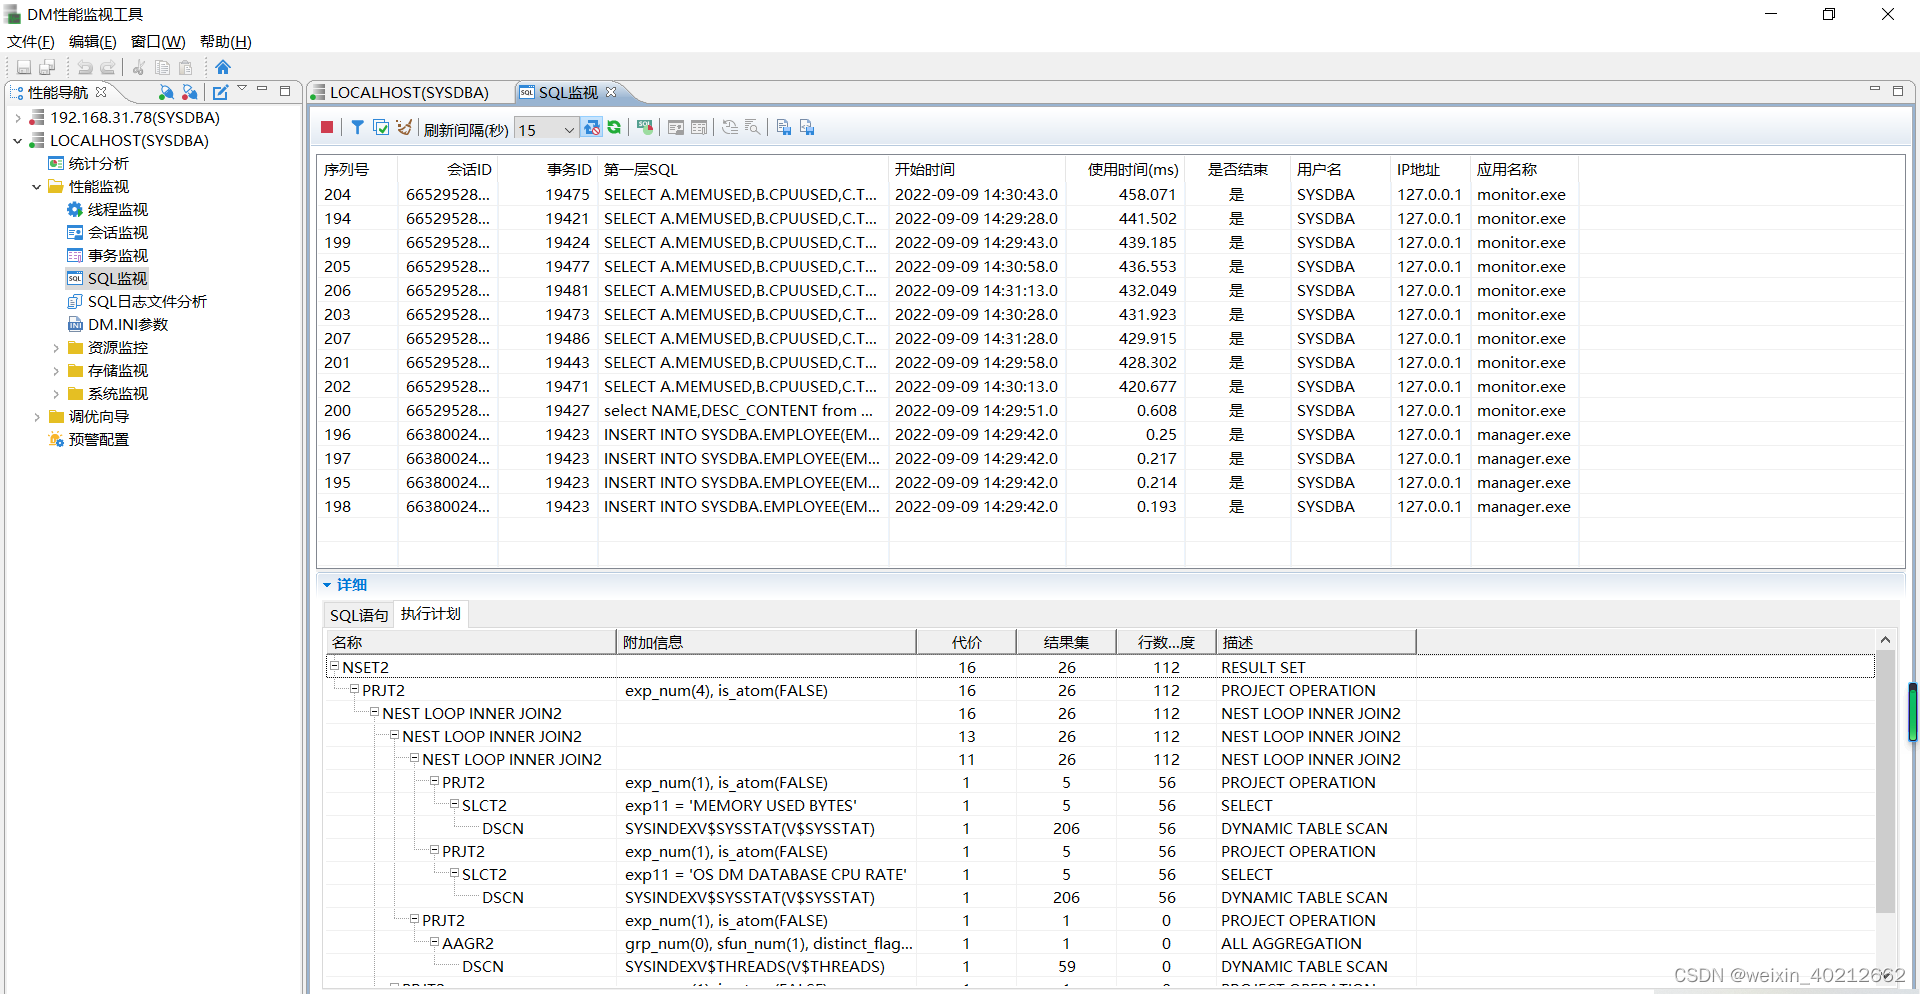The image size is (1920, 994).
Task: Open the navigation panel view menu triangle
Action: [242, 90]
